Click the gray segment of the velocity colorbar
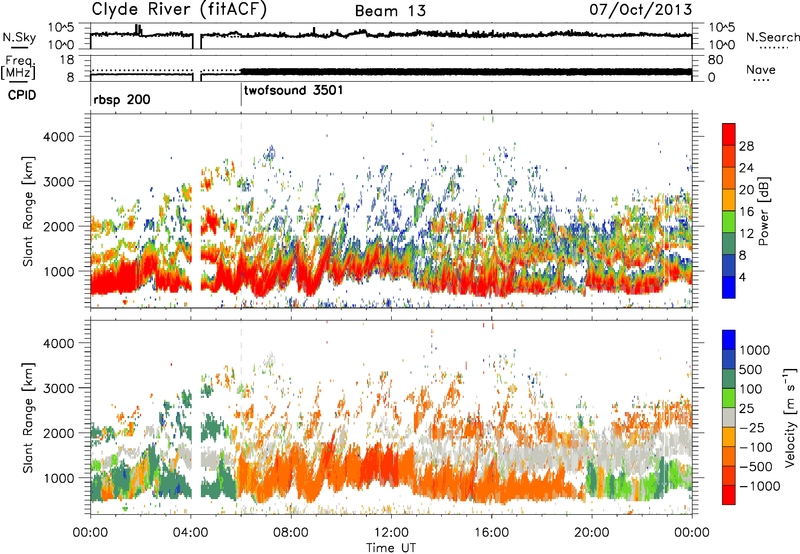This screenshot has width=800, height=554. (x=729, y=417)
